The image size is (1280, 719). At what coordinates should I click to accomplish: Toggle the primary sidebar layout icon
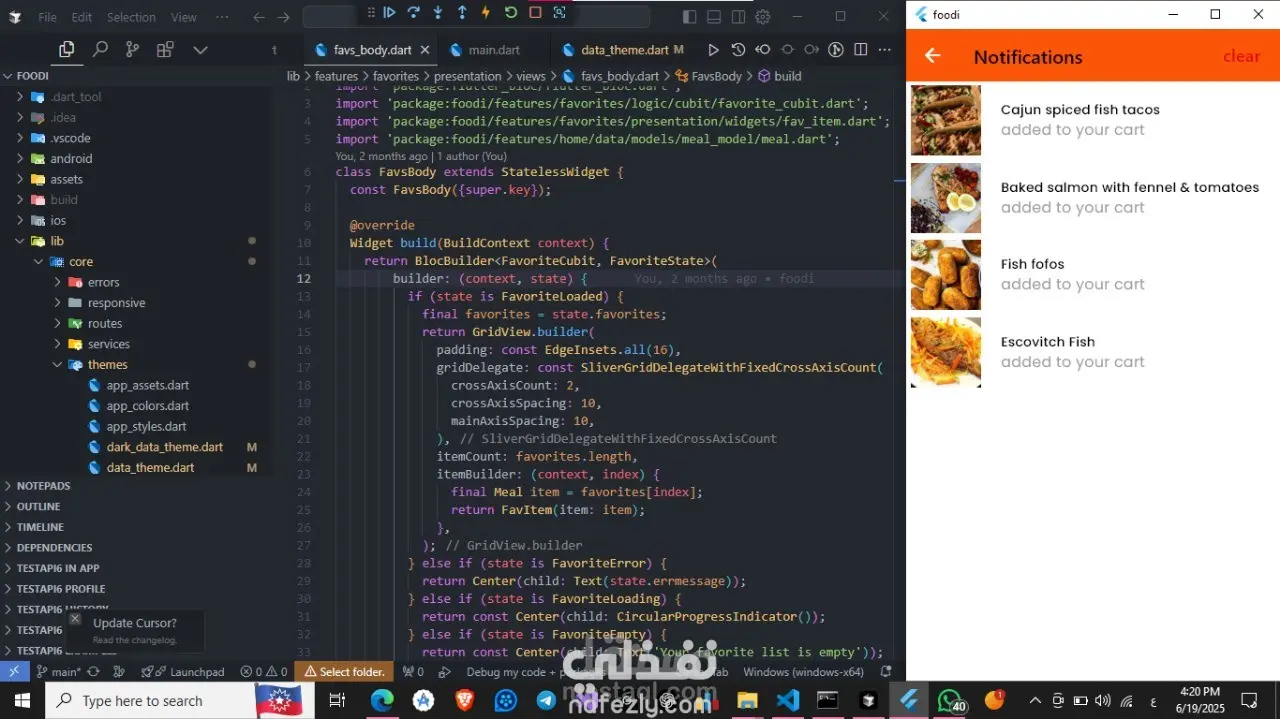pyautogui.click(x=689, y=17)
